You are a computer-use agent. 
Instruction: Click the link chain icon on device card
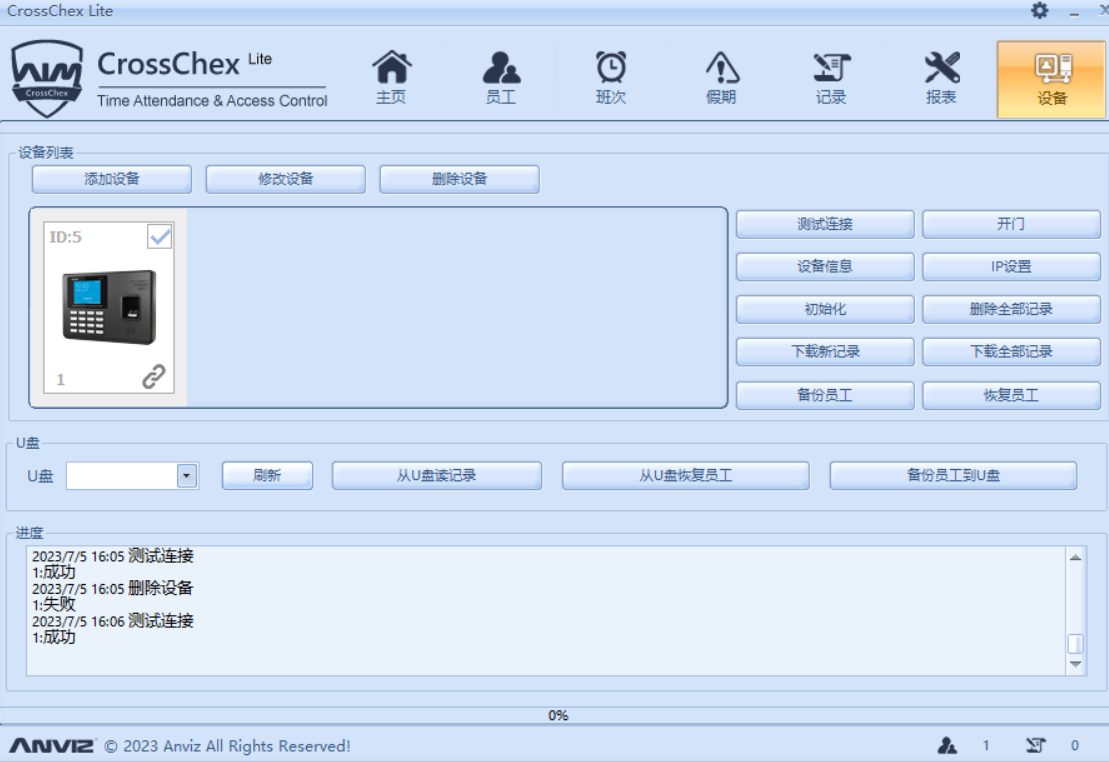click(153, 376)
